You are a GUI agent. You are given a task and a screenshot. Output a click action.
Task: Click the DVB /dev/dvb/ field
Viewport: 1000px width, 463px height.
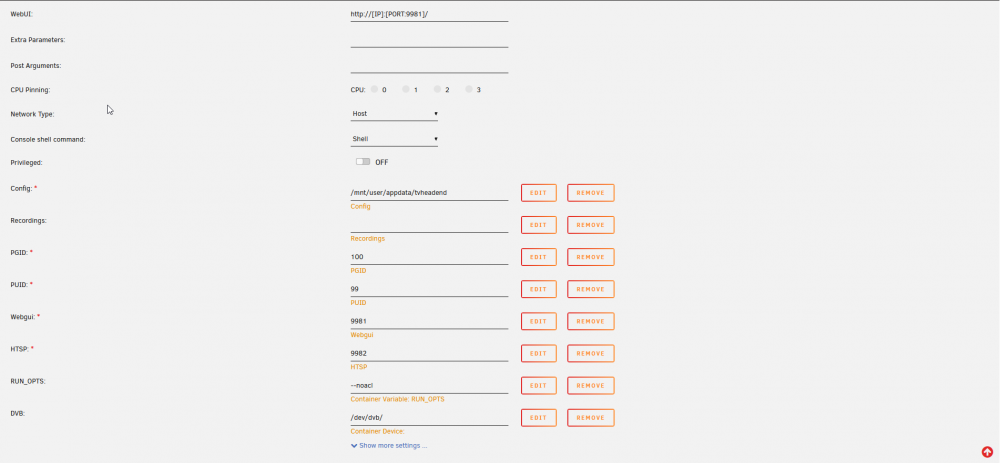click(x=429, y=418)
